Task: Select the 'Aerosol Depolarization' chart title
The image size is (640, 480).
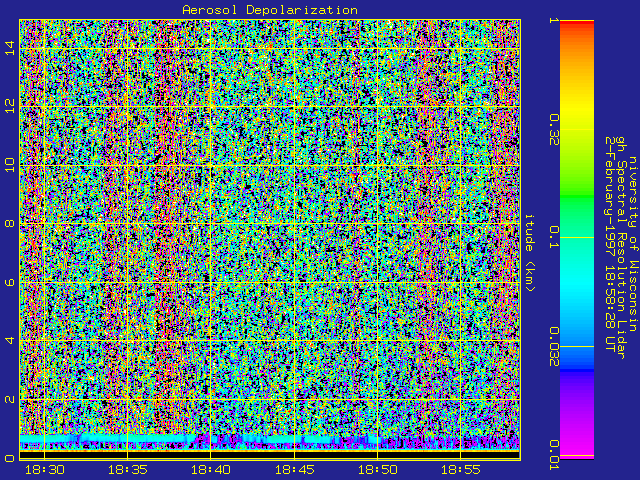Action: (x=270, y=10)
